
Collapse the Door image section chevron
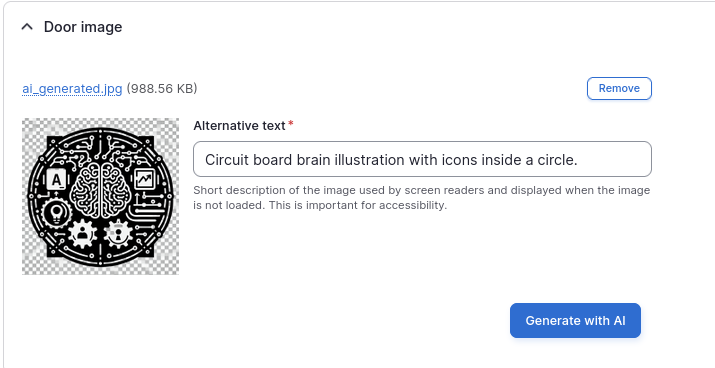(27, 27)
